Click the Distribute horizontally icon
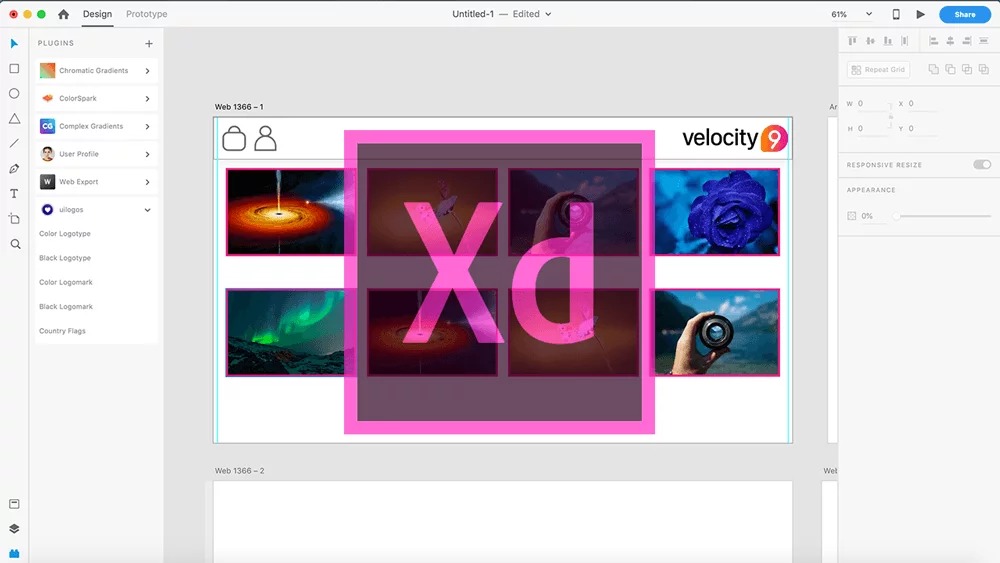Viewport: 1000px width, 563px height. click(904, 41)
